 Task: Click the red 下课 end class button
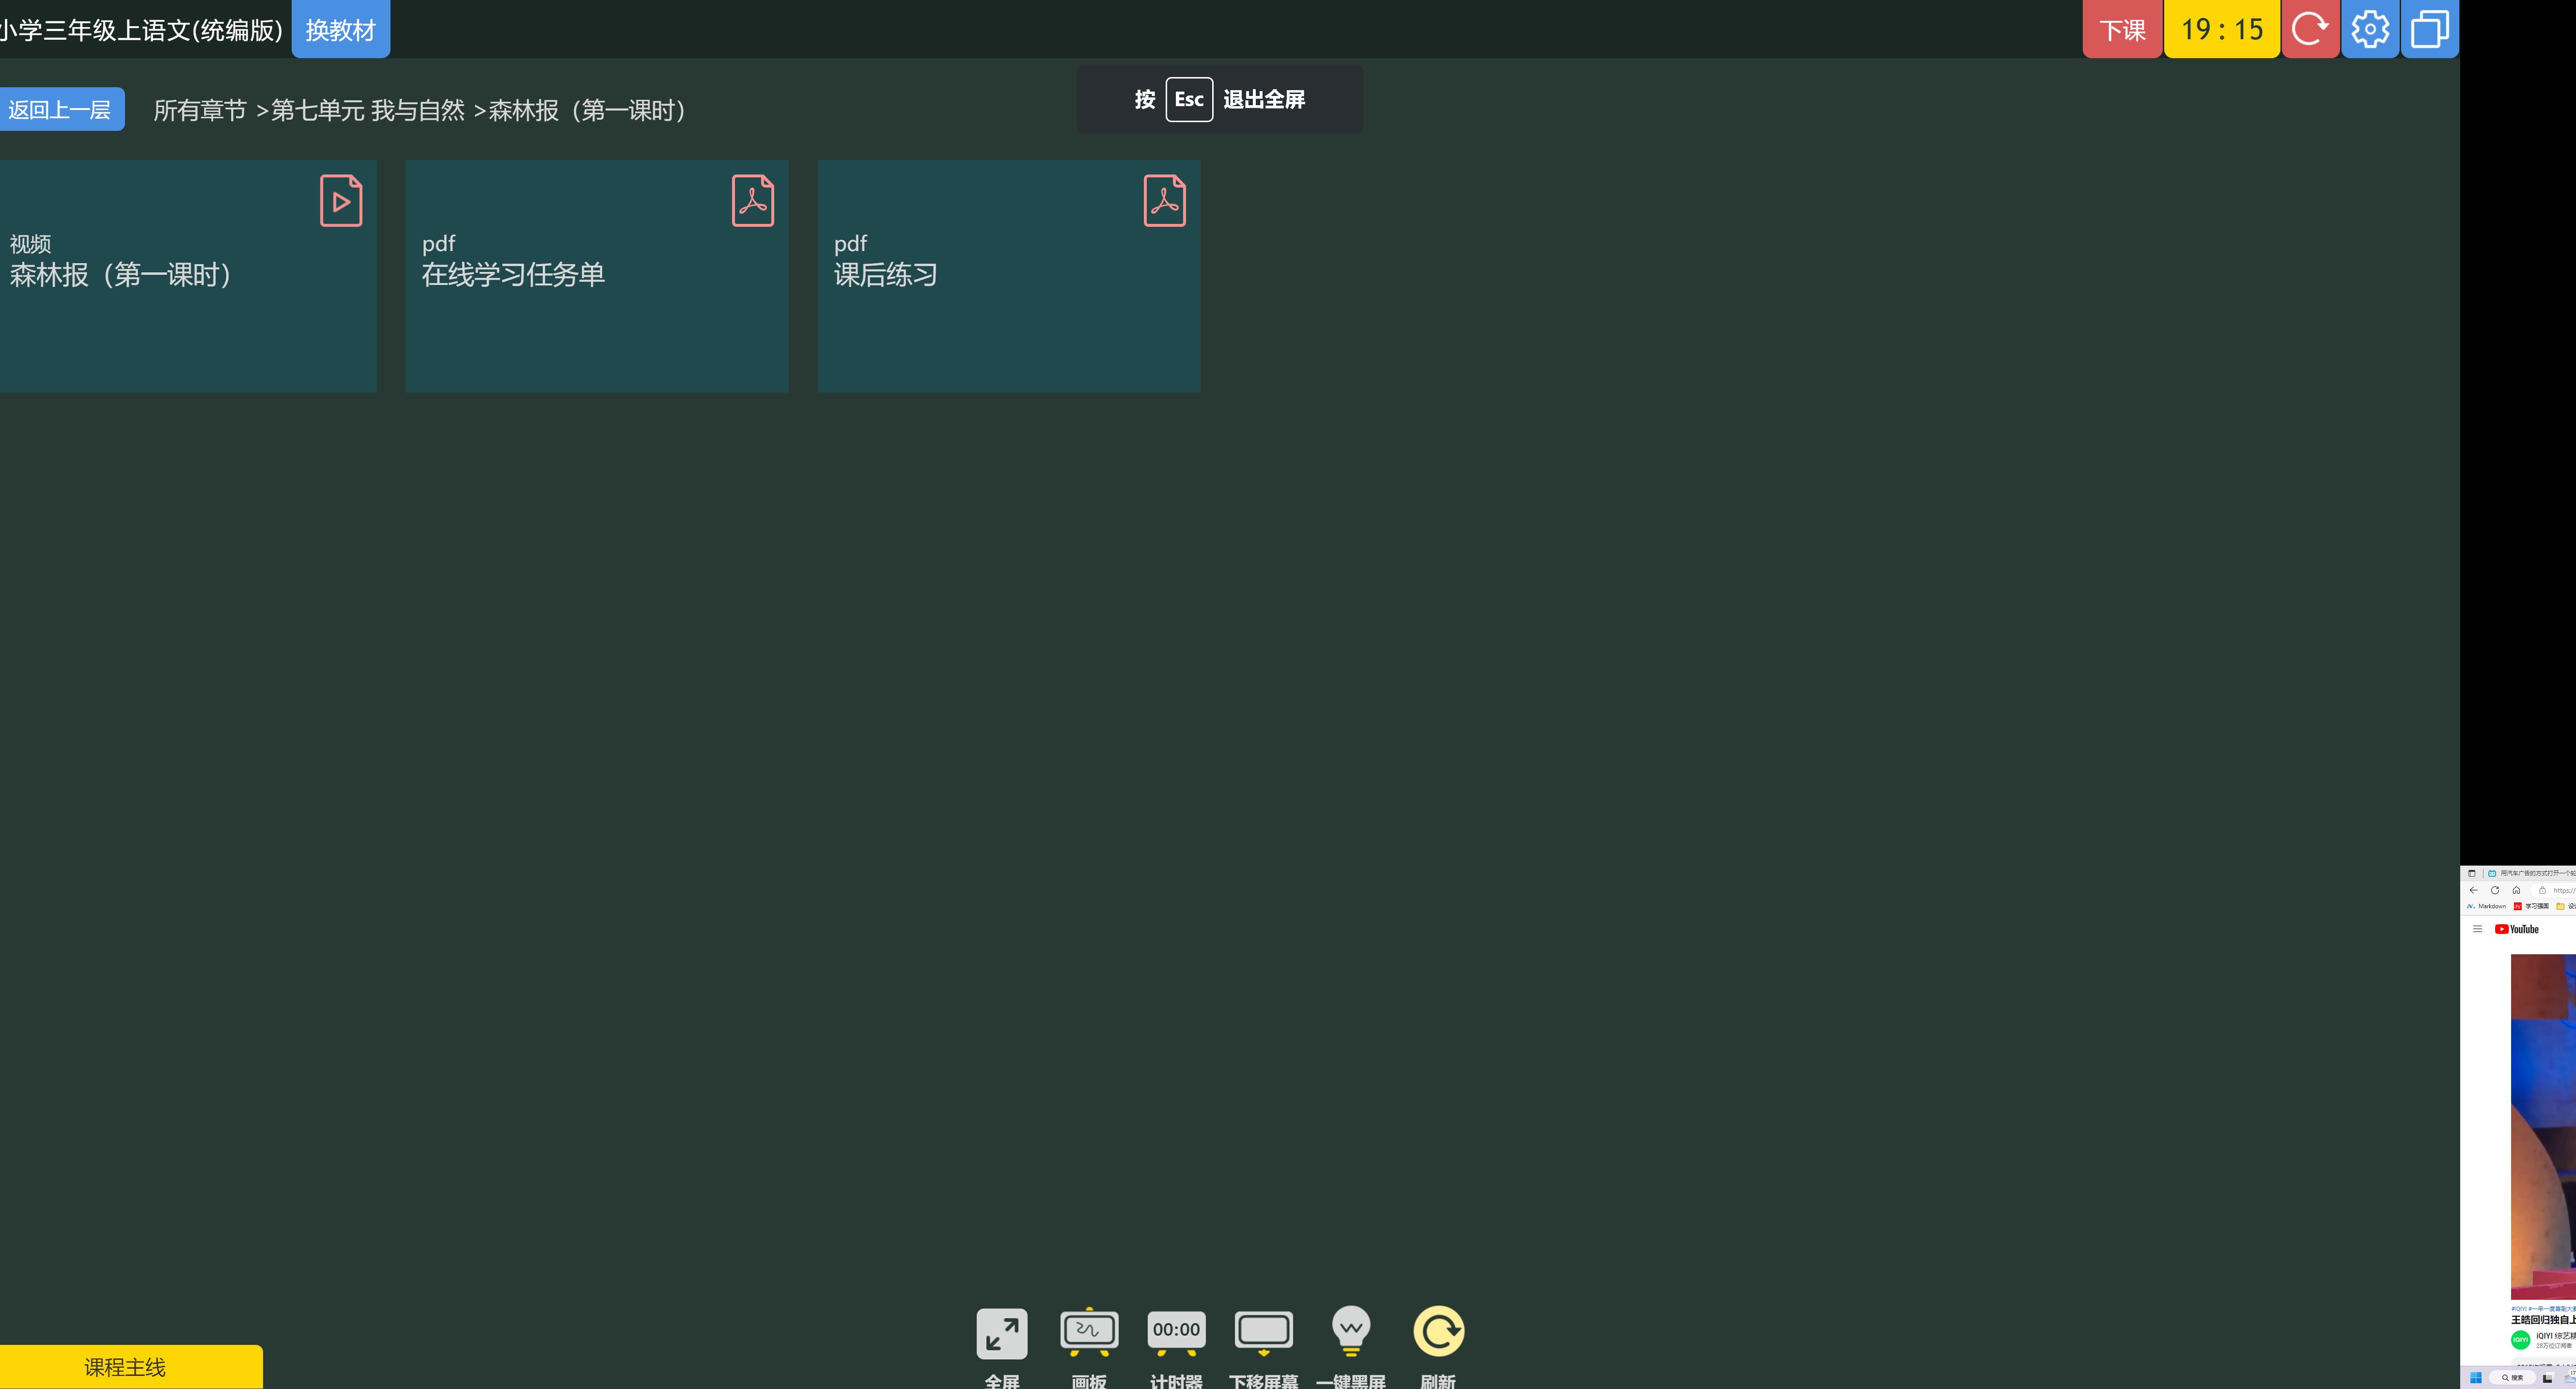2122,29
